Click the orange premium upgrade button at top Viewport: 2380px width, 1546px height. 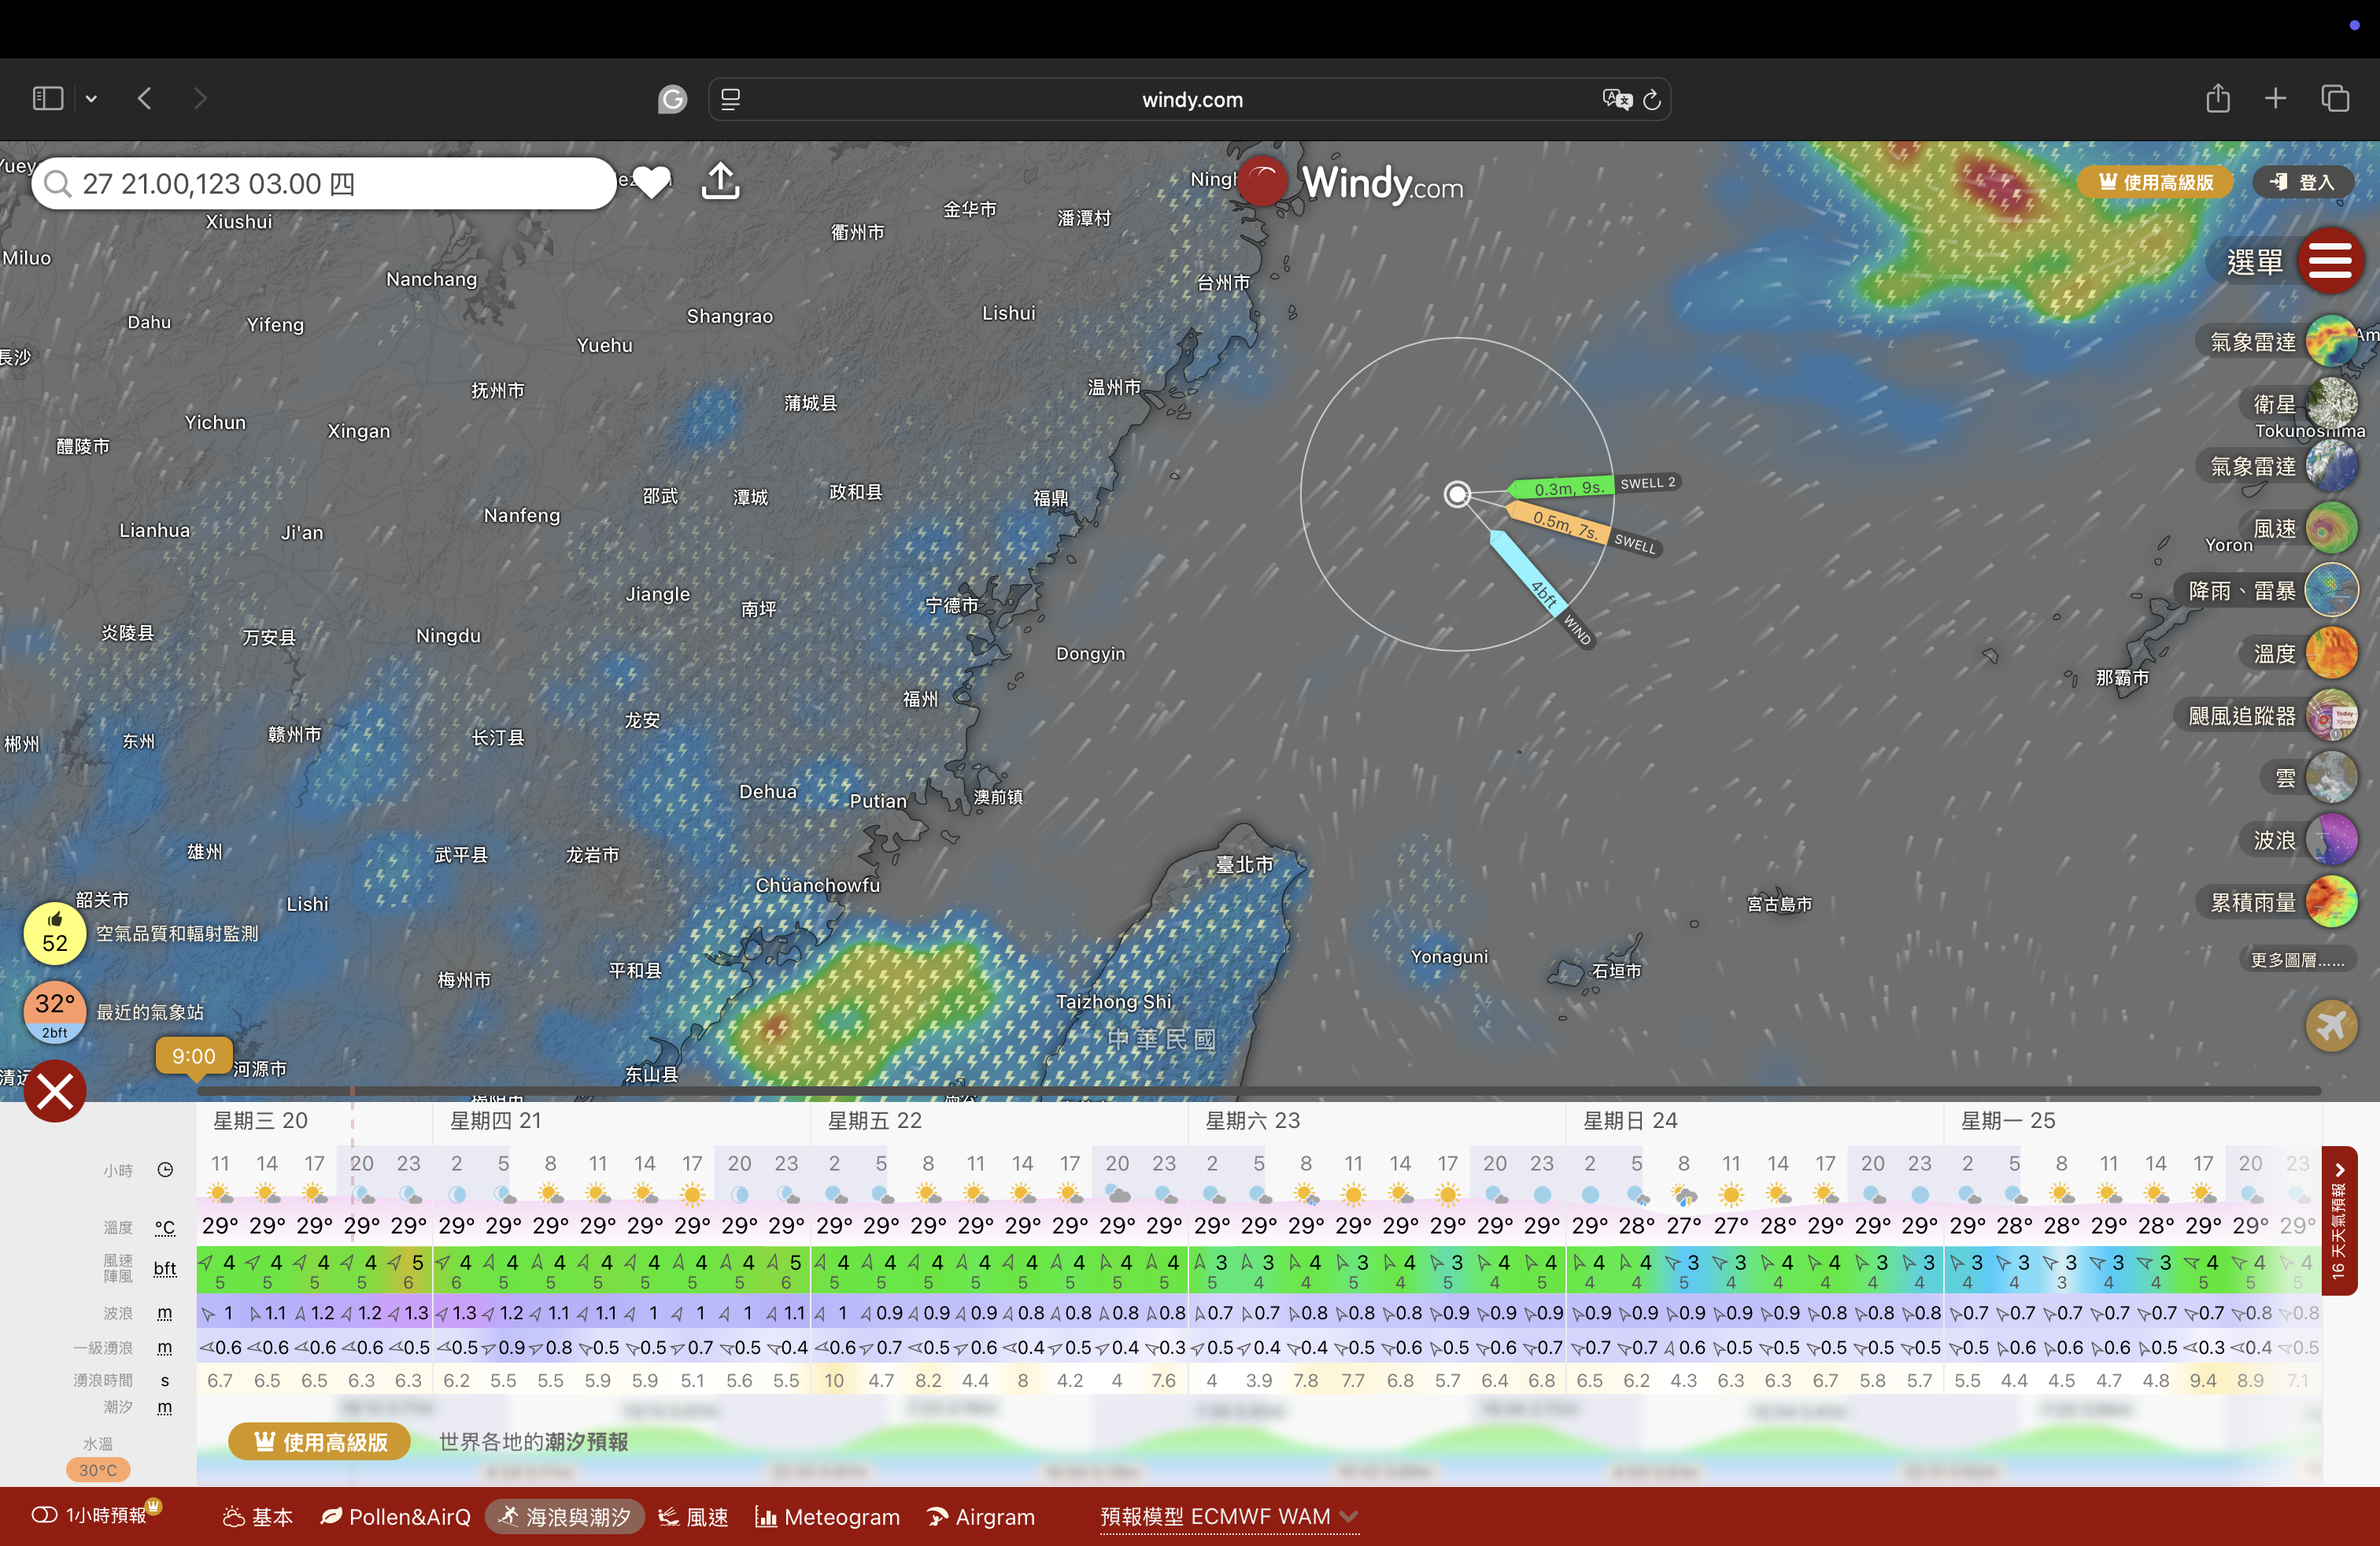pyautogui.click(x=2155, y=182)
